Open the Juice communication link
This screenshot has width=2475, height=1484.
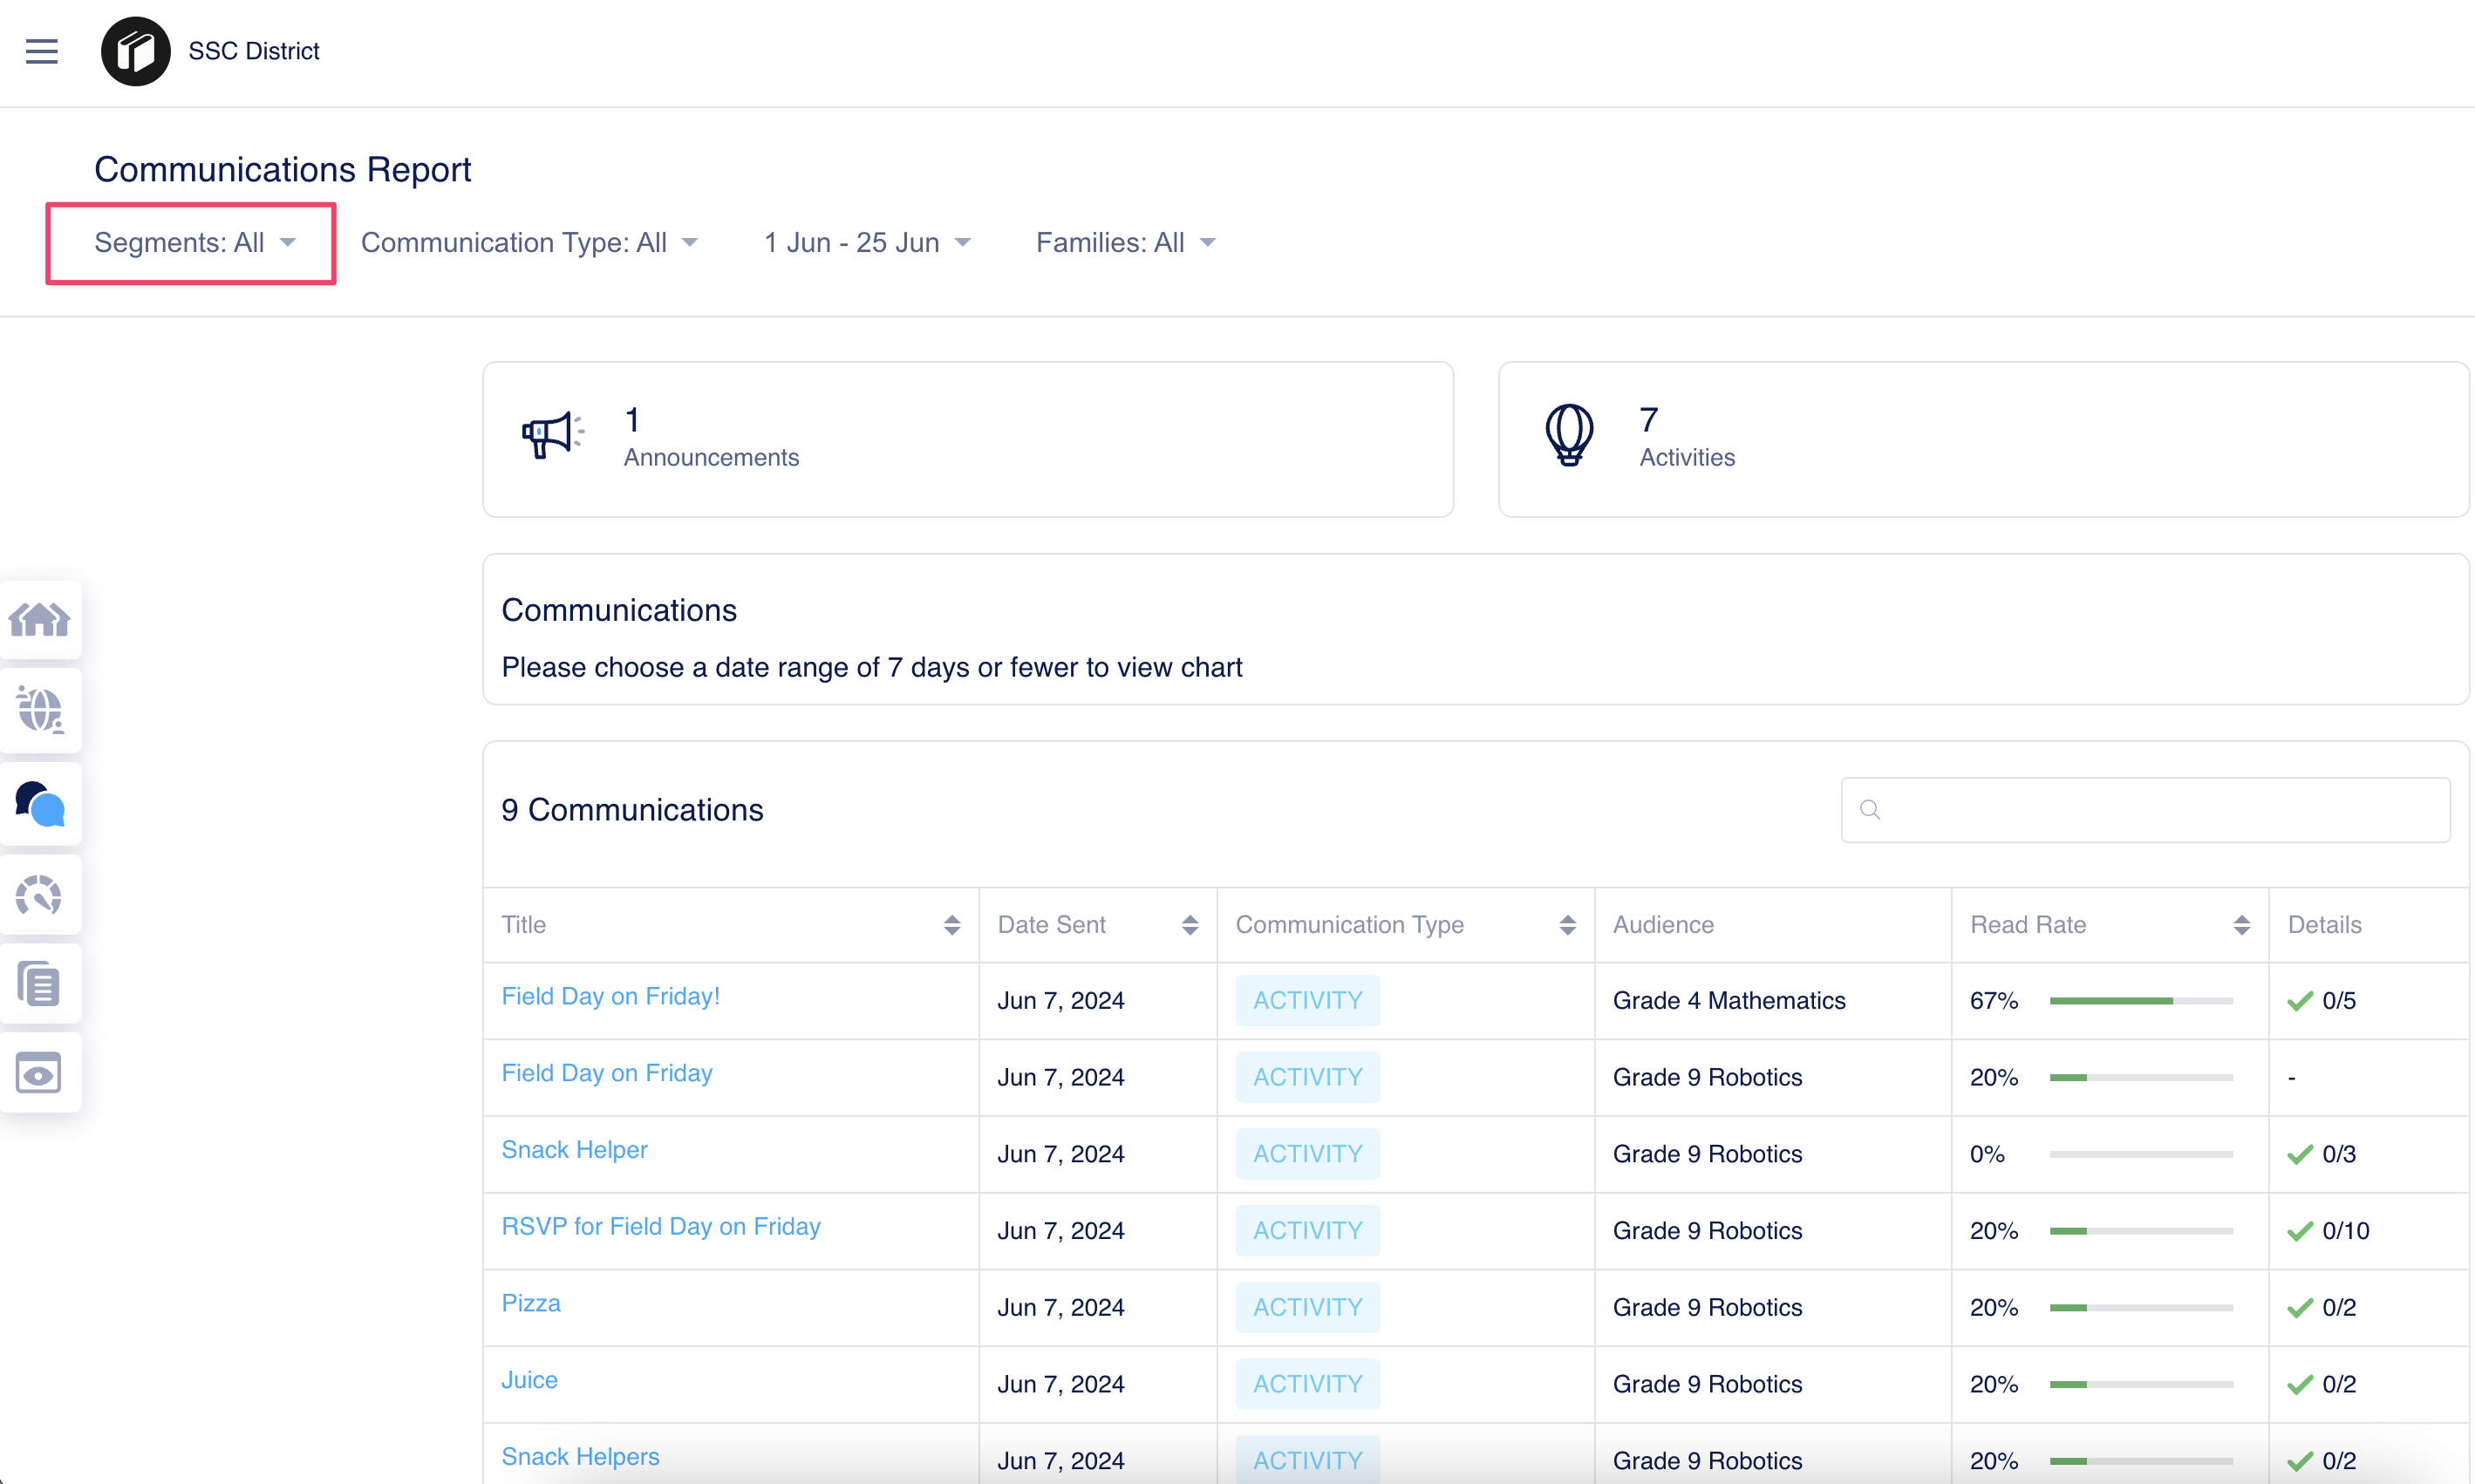click(x=529, y=1380)
